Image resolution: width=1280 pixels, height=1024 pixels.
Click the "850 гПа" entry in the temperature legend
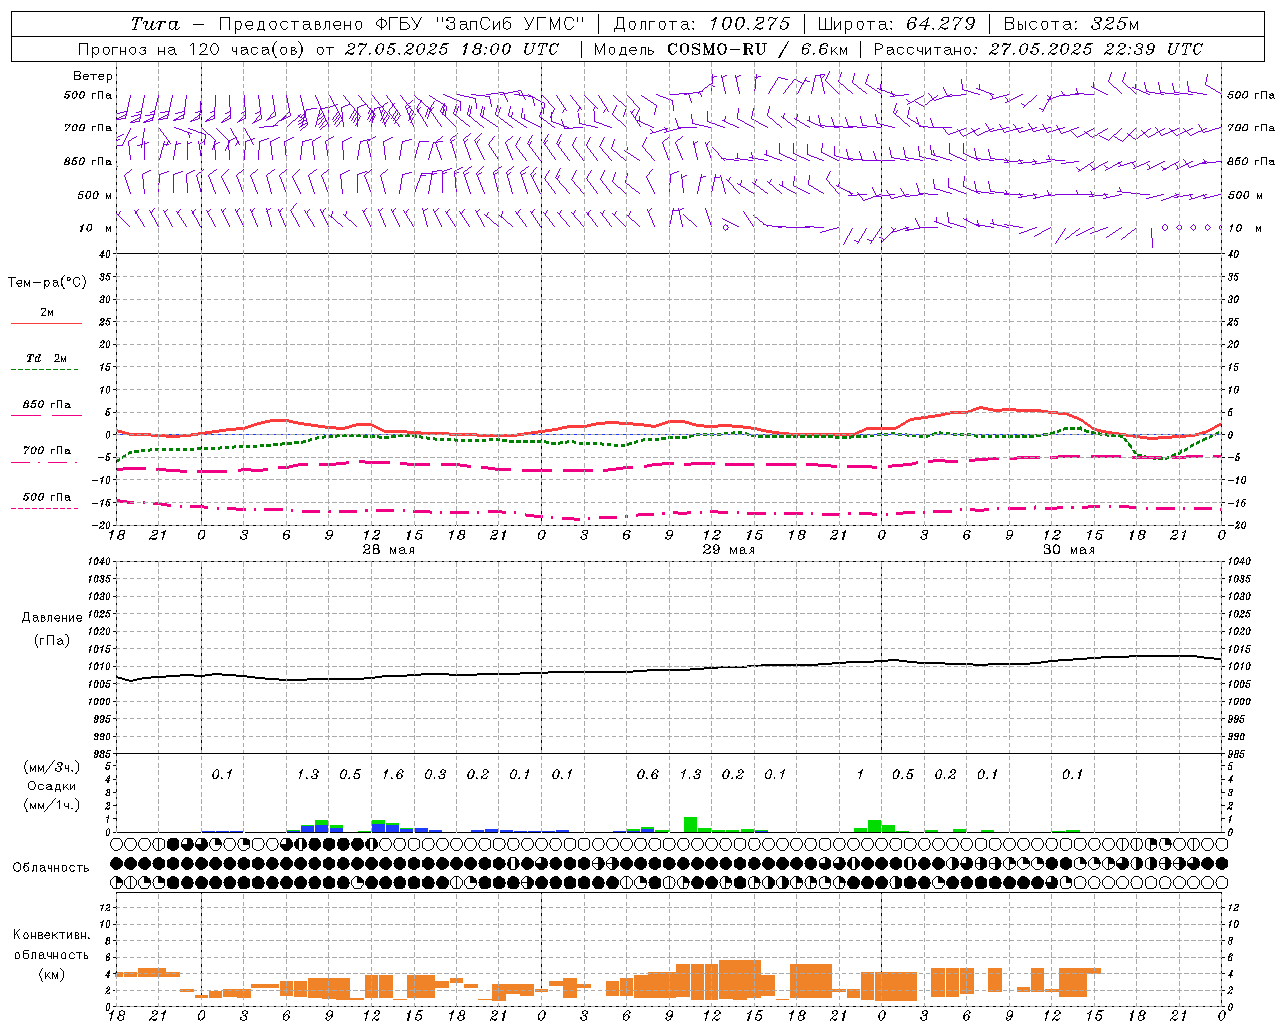[x=47, y=405]
